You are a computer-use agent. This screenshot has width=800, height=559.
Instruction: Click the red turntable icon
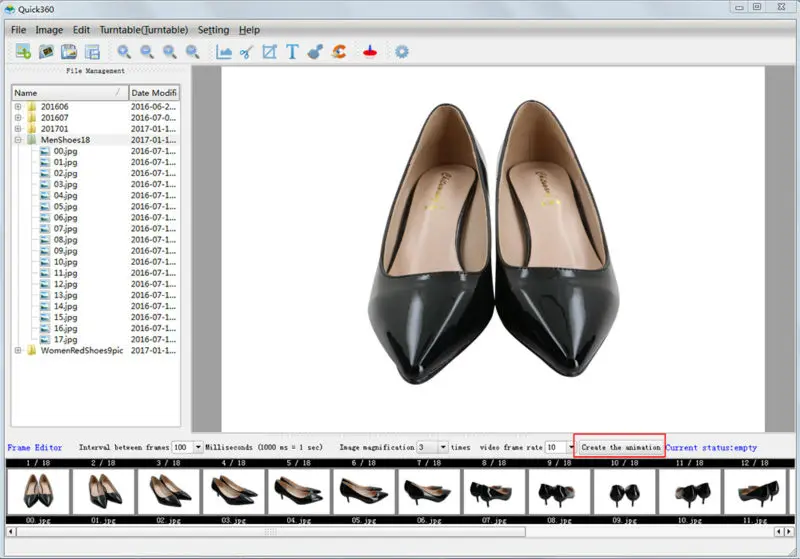(x=370, y=52)
